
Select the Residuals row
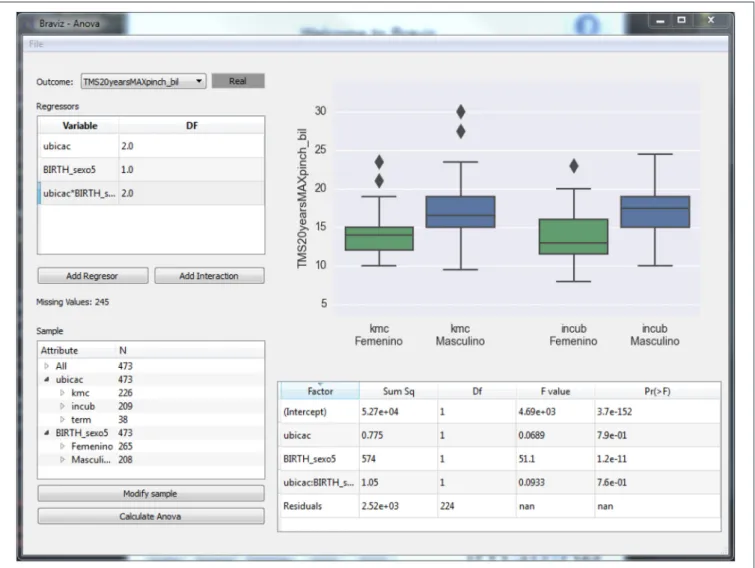(500, 506)
